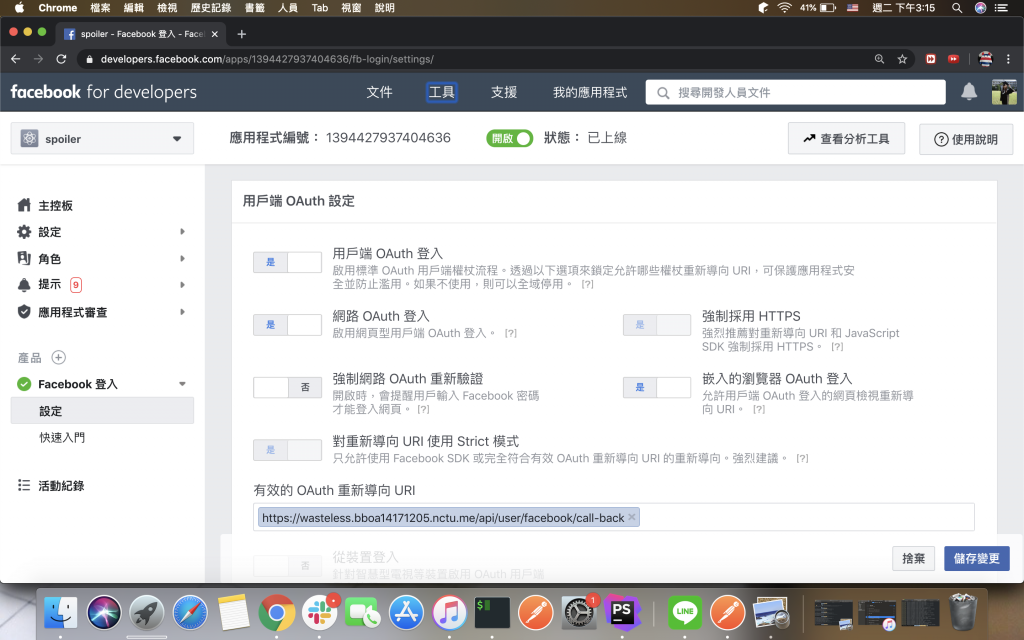Click the green check icon beside Facebook 登入
The width and height of the screenshot is (1024, 640).
tap(24, 384)
